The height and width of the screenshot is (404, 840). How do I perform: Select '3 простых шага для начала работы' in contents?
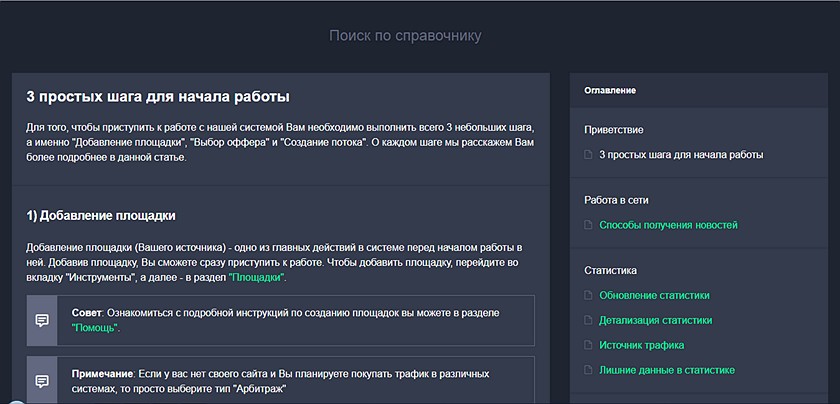pyautogui.click(x=681, y=155)
